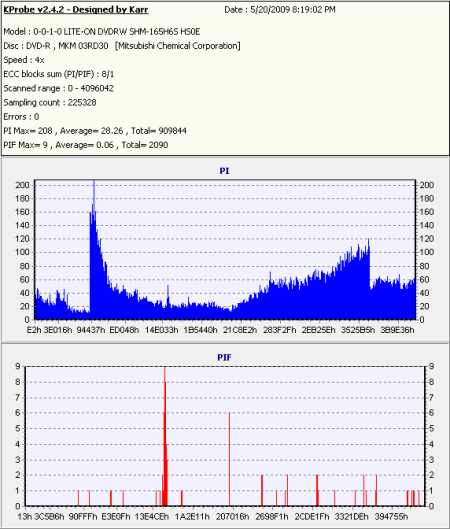
Task: Click the Speed 4x text
Action: [24, 60]
